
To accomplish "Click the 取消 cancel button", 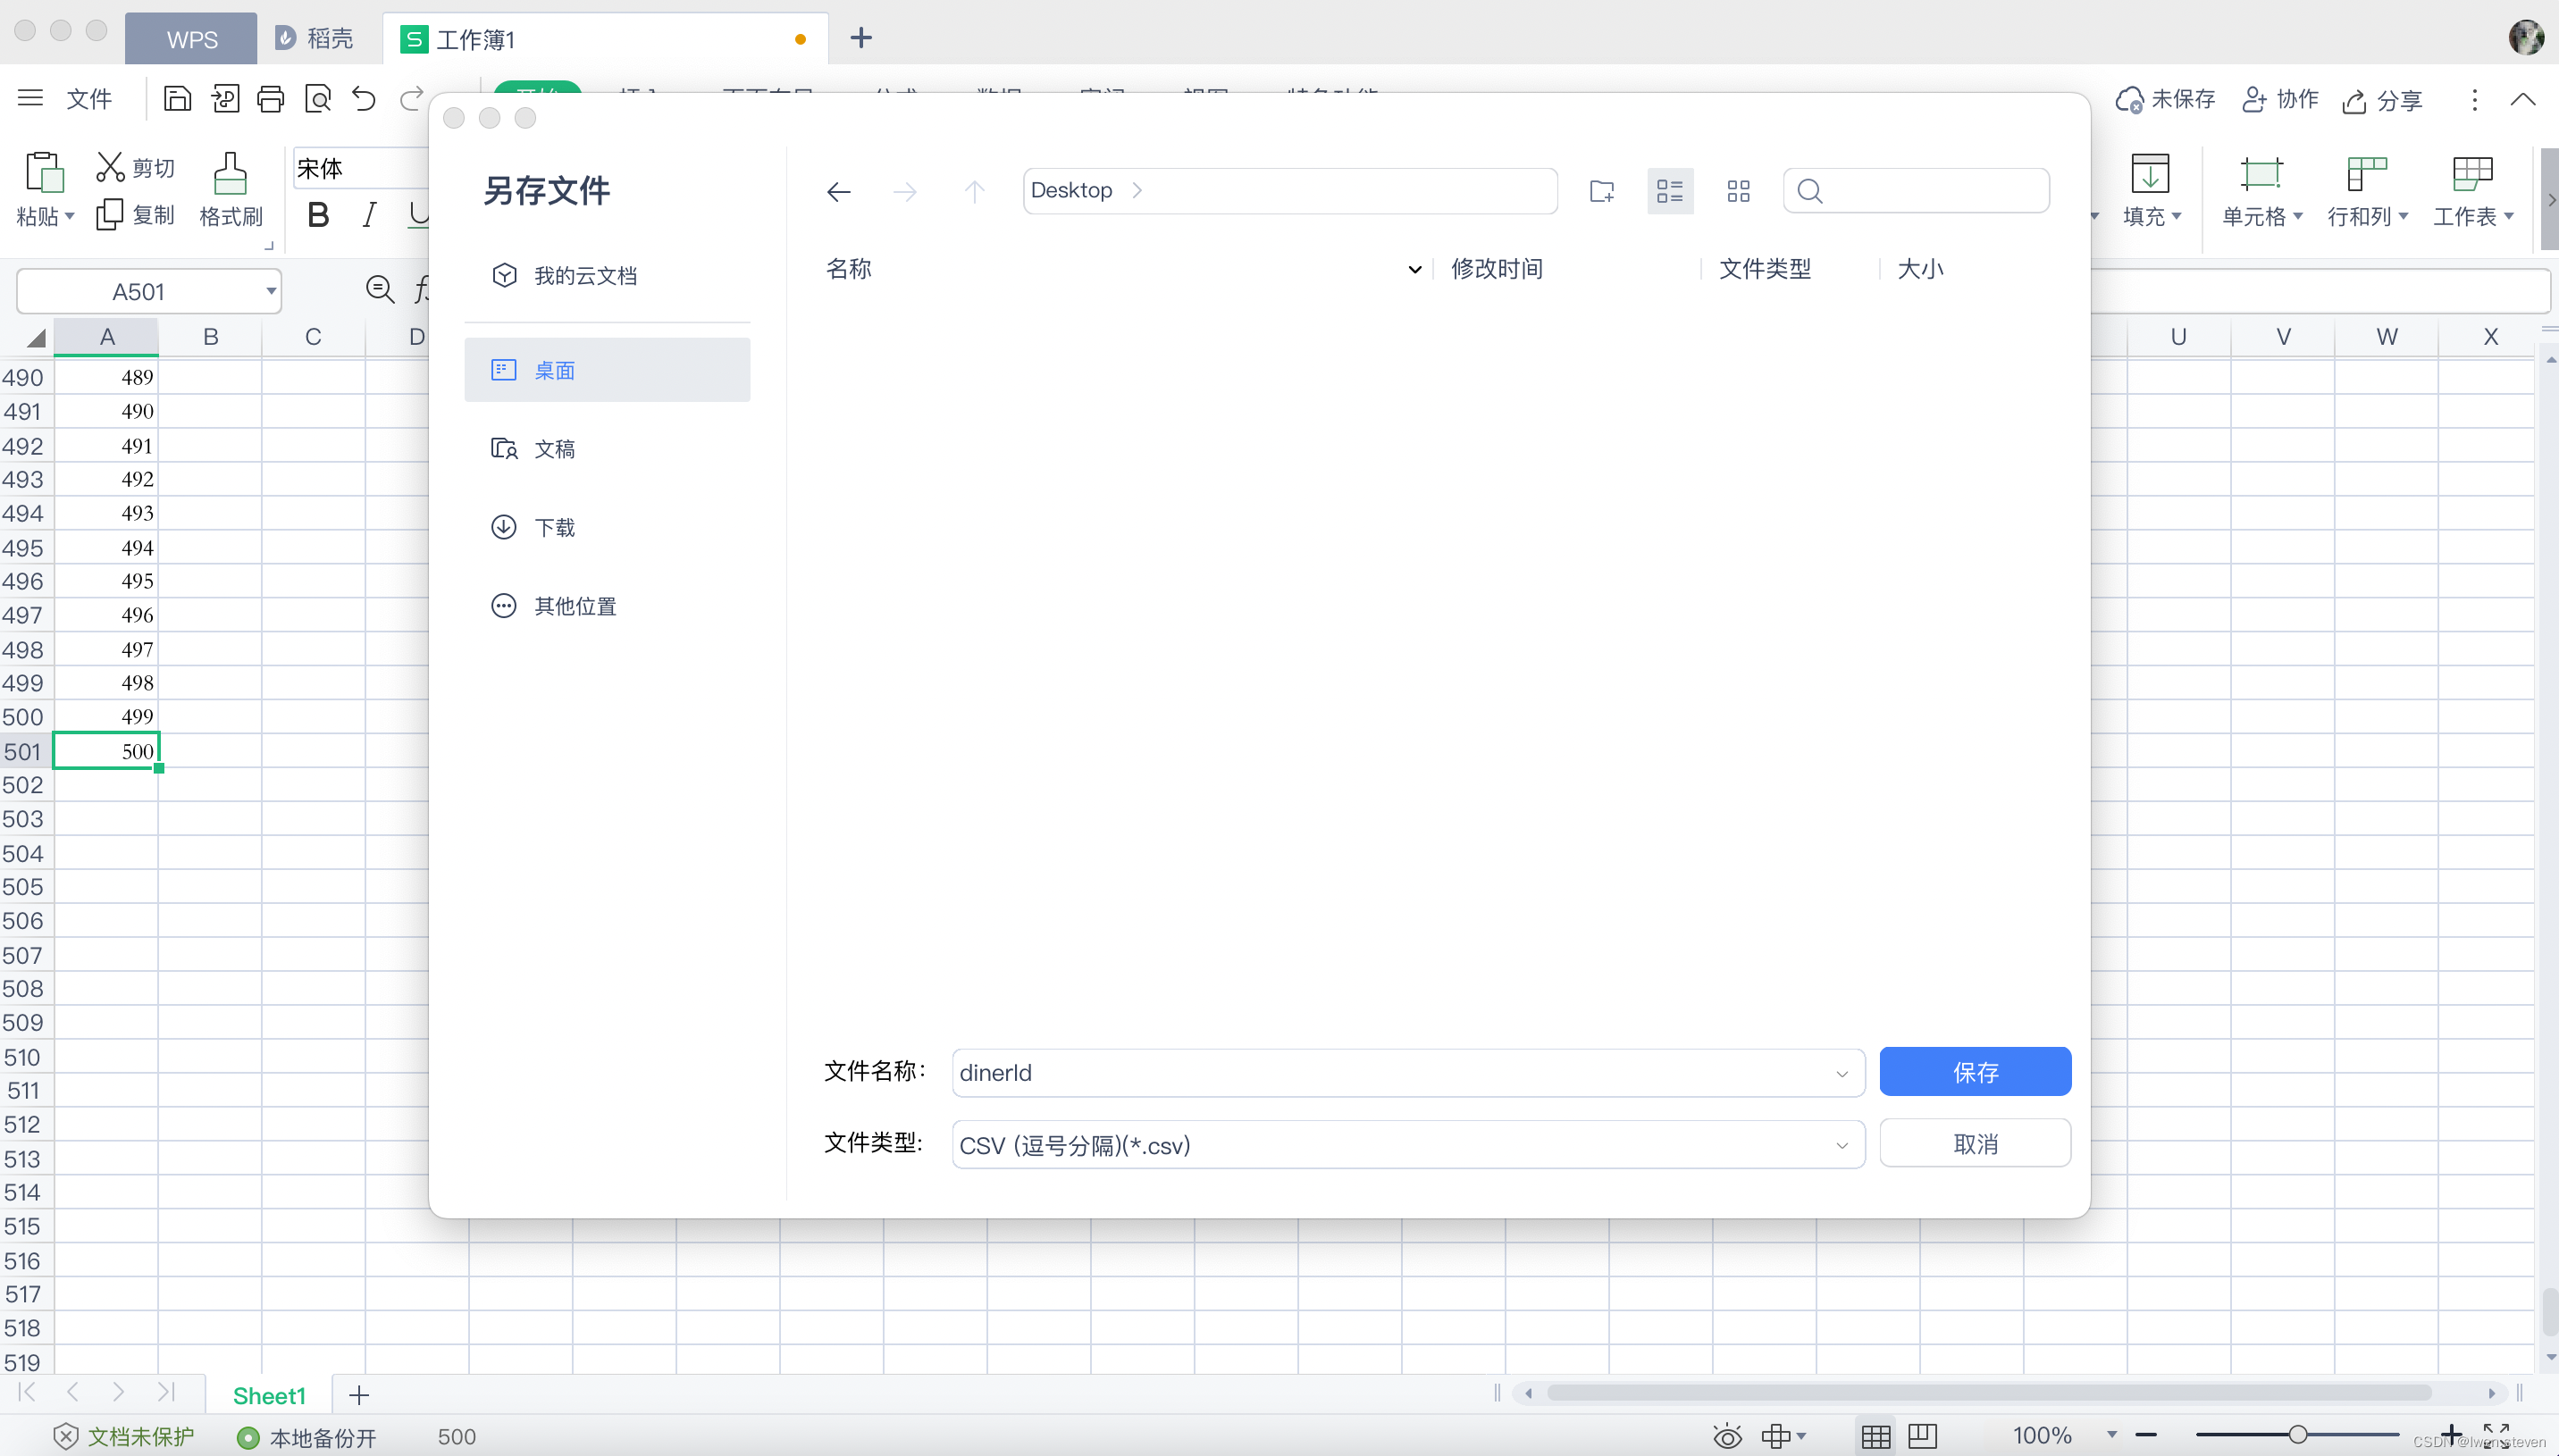I will pos(1974,1145).
